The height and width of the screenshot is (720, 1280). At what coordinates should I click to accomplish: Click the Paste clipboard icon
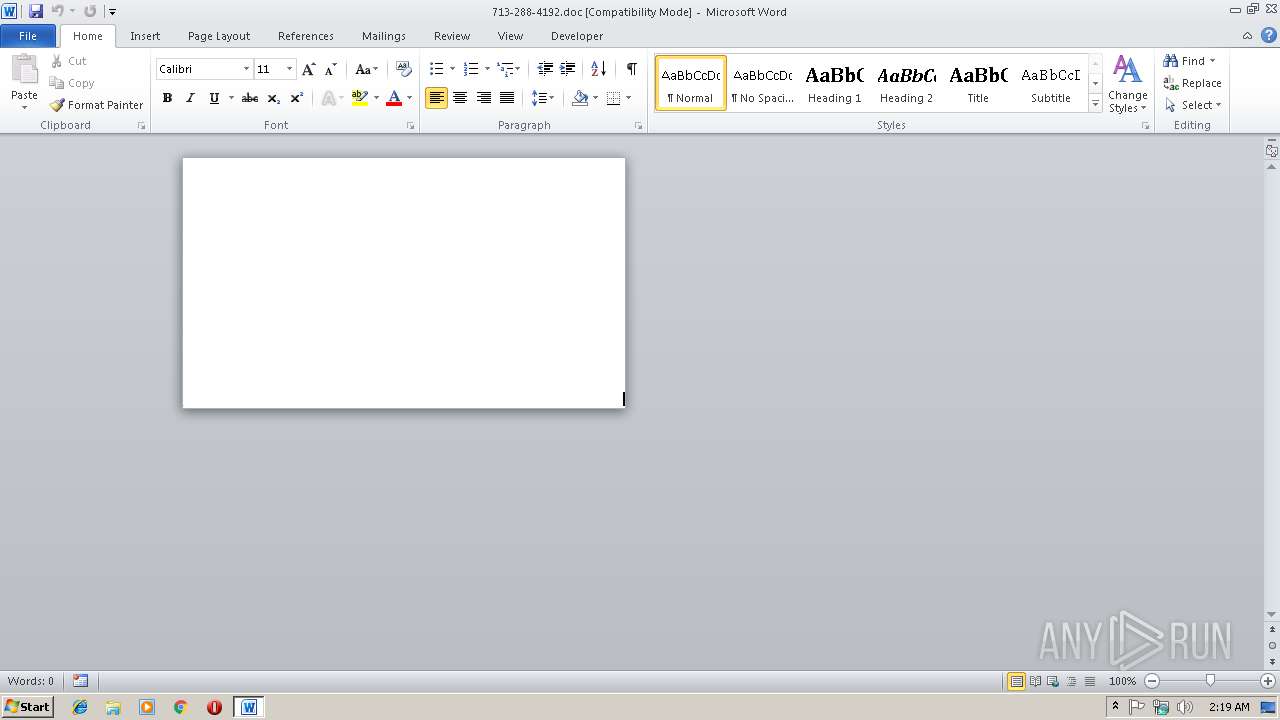pos(24,70)
